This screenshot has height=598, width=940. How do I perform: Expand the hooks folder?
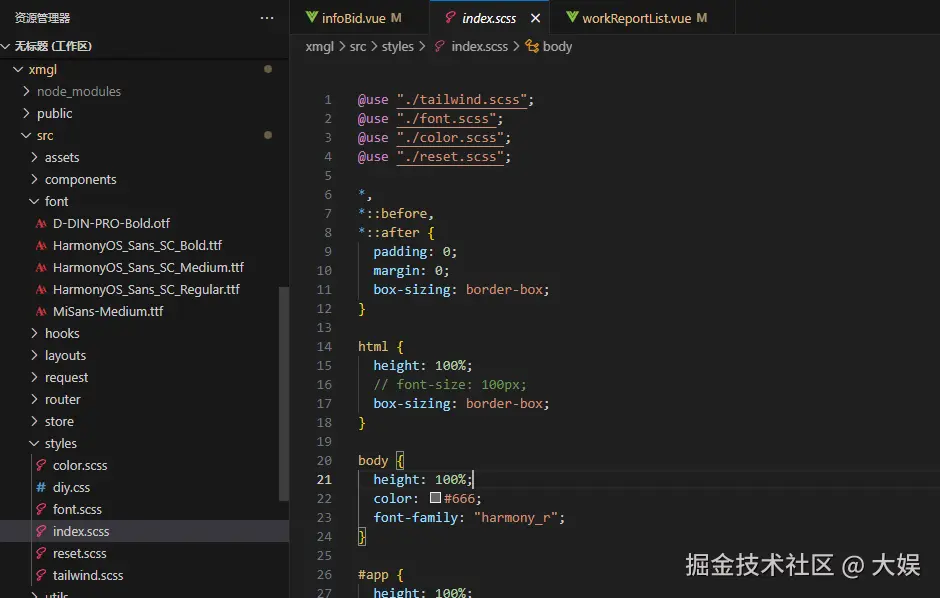click(34, 333)
